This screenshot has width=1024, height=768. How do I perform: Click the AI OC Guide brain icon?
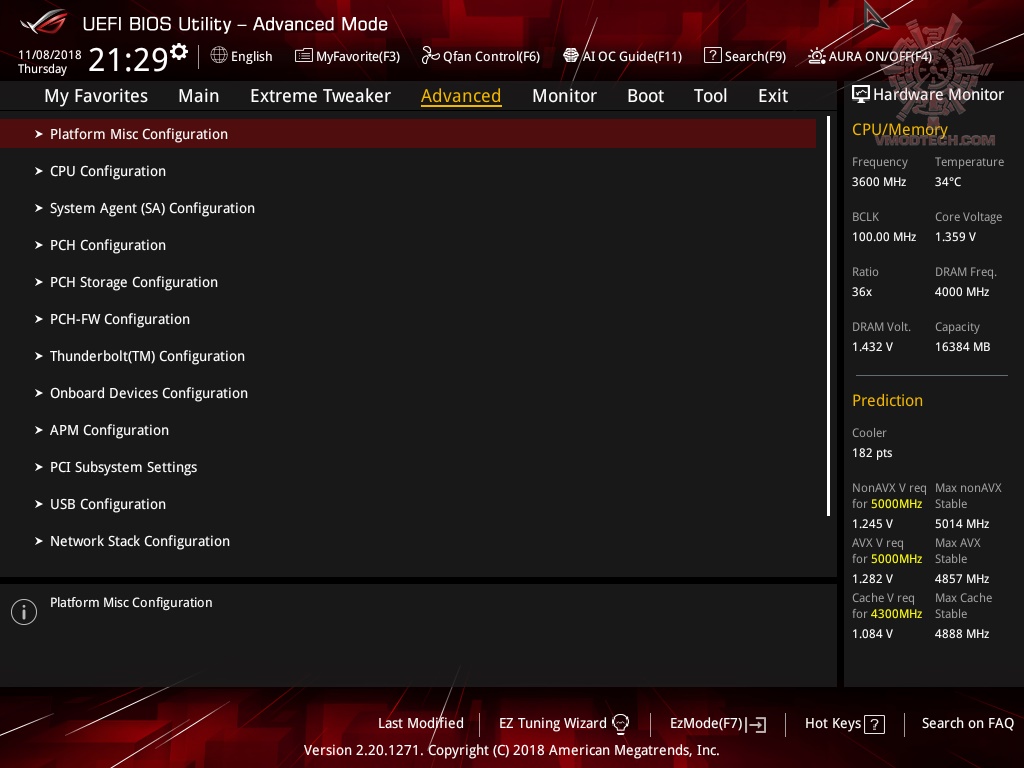pos(571,56)
